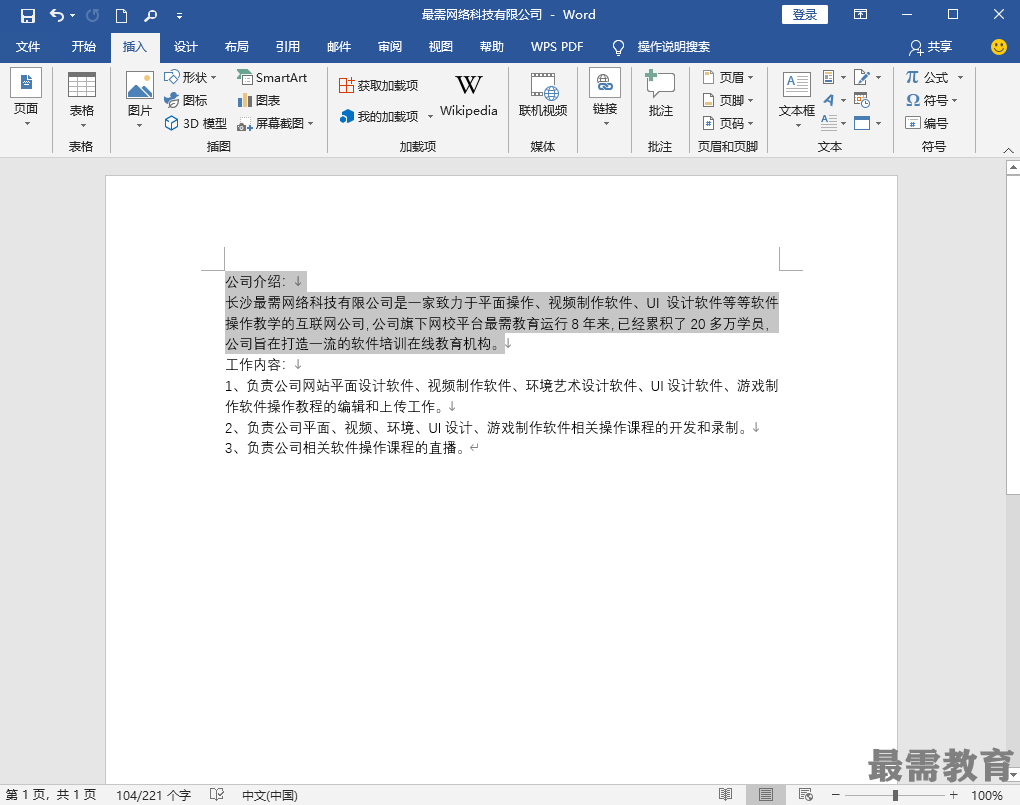Switch to the 引用 tab

point(288,47)
